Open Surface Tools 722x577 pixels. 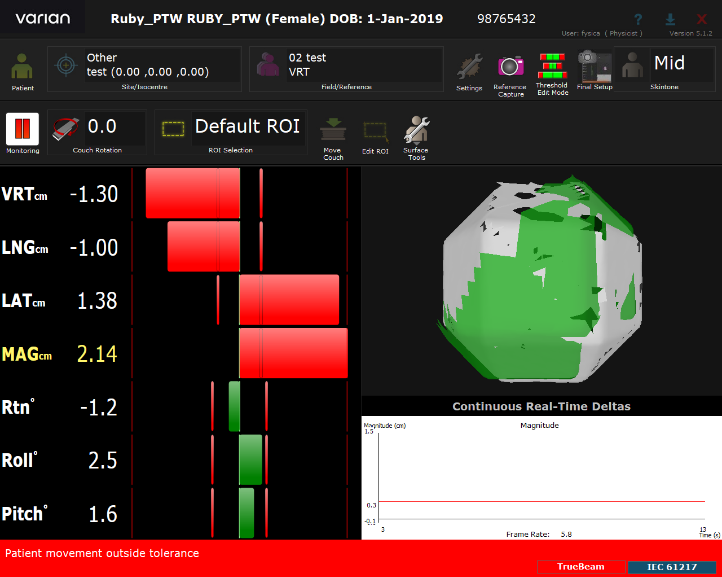click(x=416, y=129)
